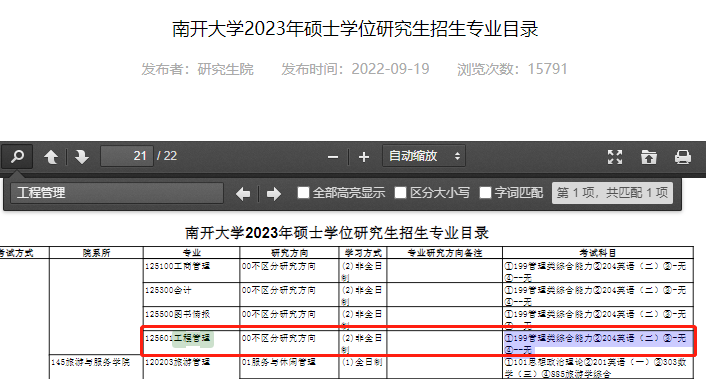This screenshot has width=706, height=379.
Task: Click the 研究生院 publisher text
Action: coord(226,69)
